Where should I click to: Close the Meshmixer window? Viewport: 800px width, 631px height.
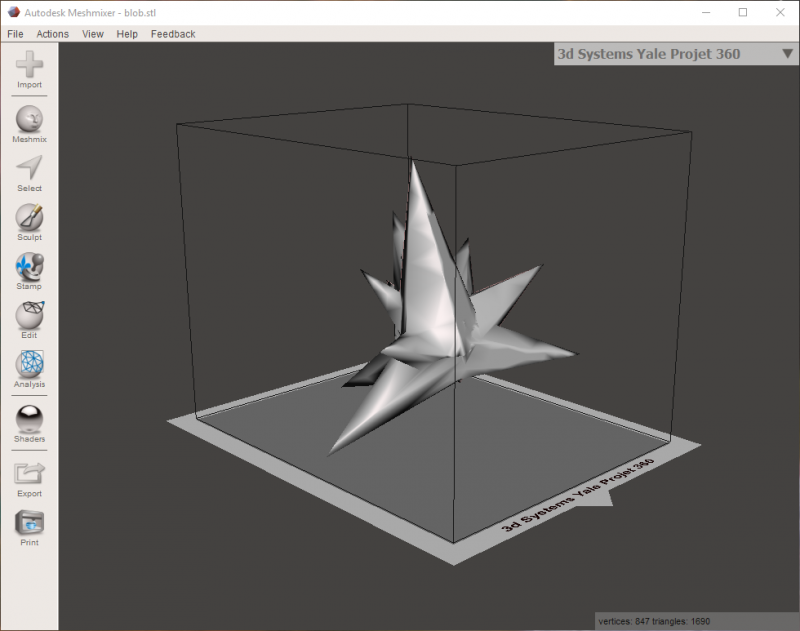point(780,13)
